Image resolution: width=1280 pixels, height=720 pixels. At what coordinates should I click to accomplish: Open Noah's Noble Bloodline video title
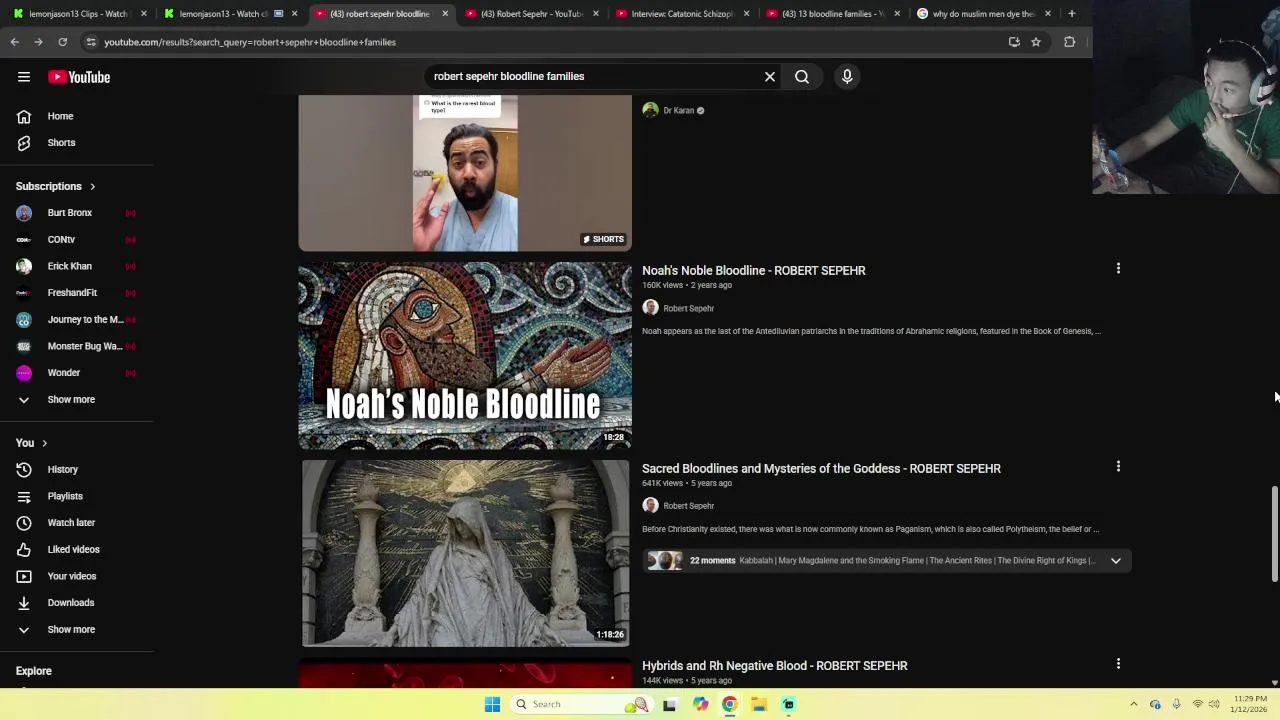(x=754, y=270)
